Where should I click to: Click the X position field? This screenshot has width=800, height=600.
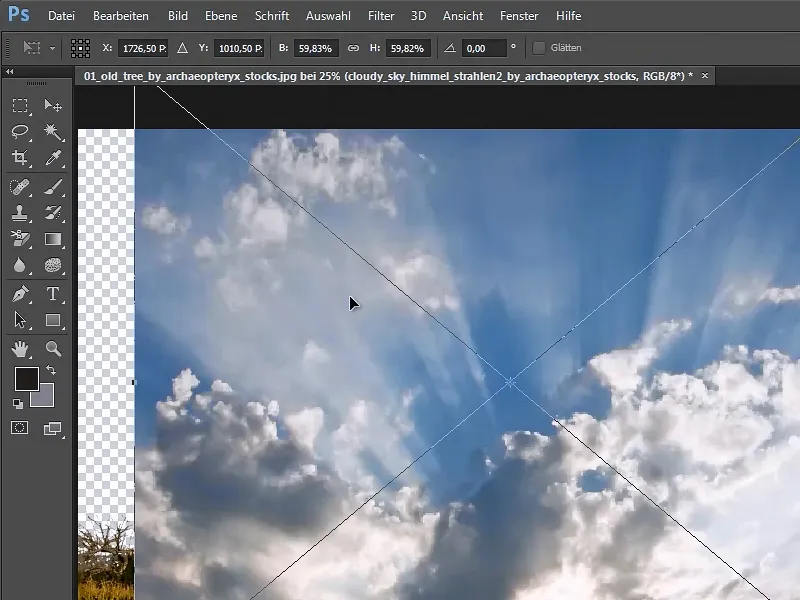[142, 48]
